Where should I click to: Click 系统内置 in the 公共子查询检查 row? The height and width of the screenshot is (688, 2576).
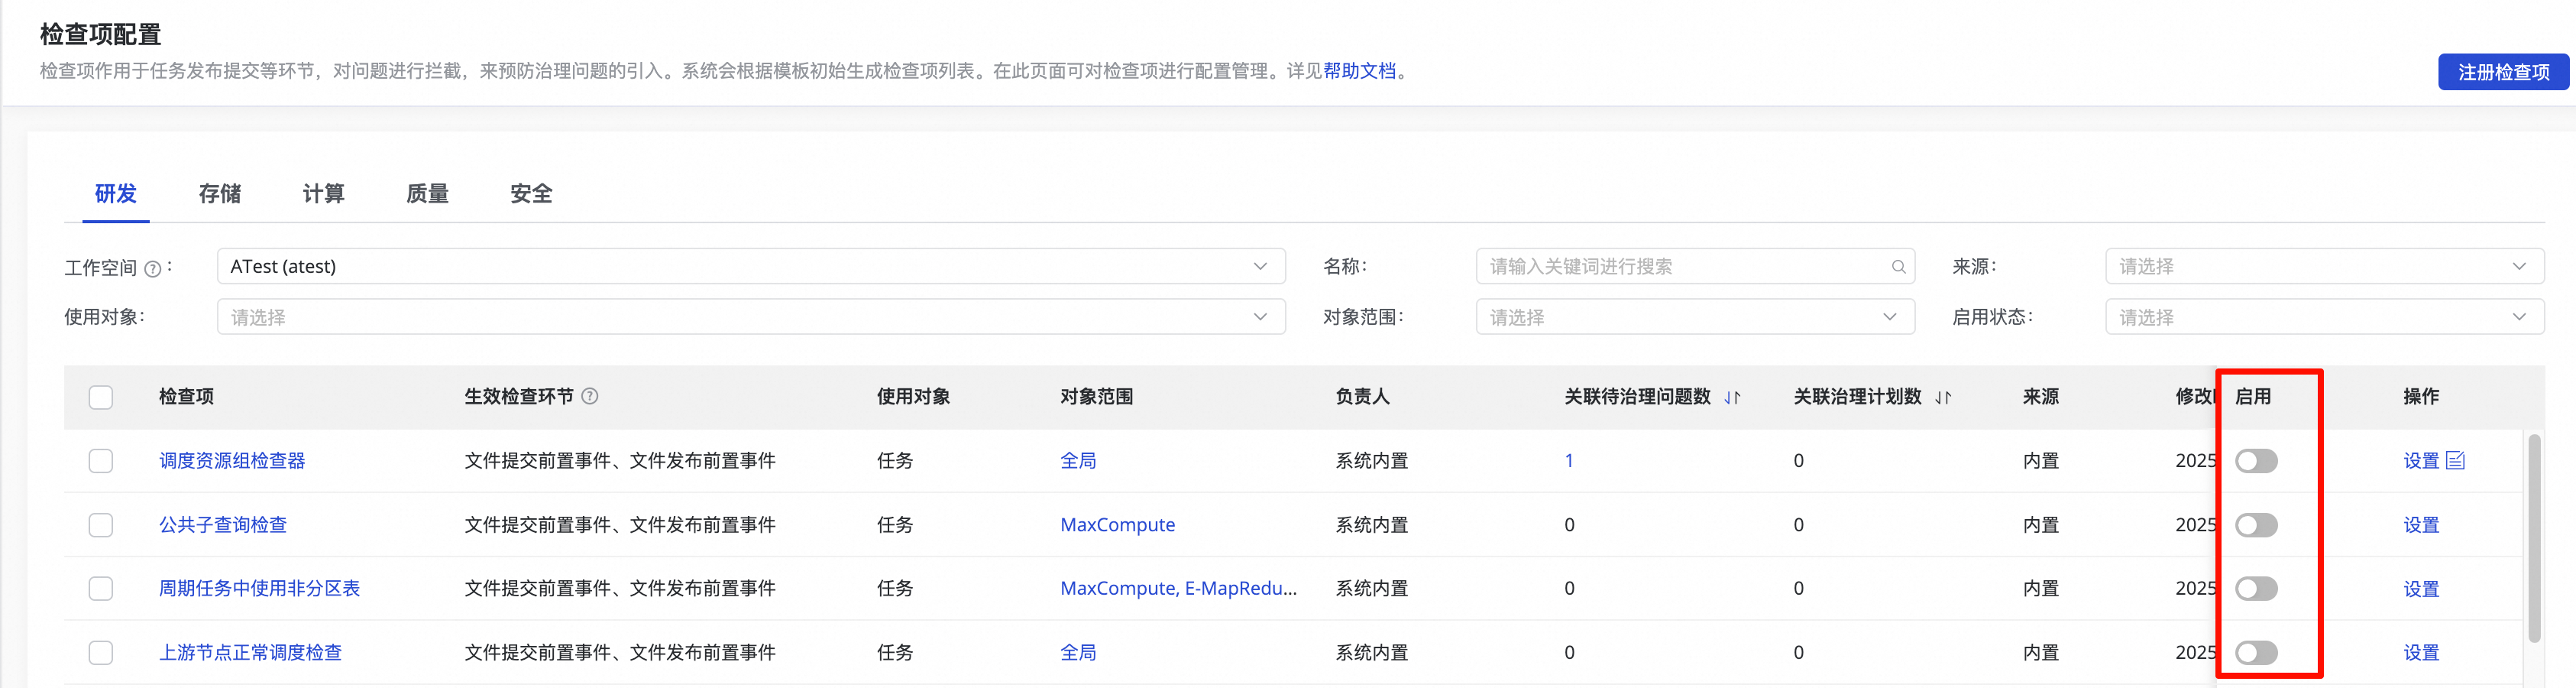coord(1371,525)
